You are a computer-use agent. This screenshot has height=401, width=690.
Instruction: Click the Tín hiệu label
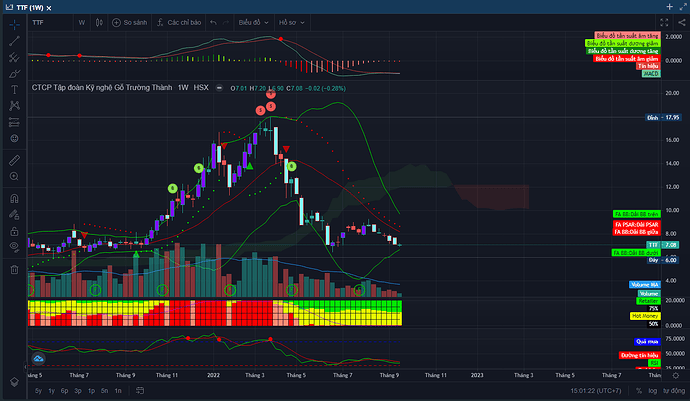tap(648, 66)
